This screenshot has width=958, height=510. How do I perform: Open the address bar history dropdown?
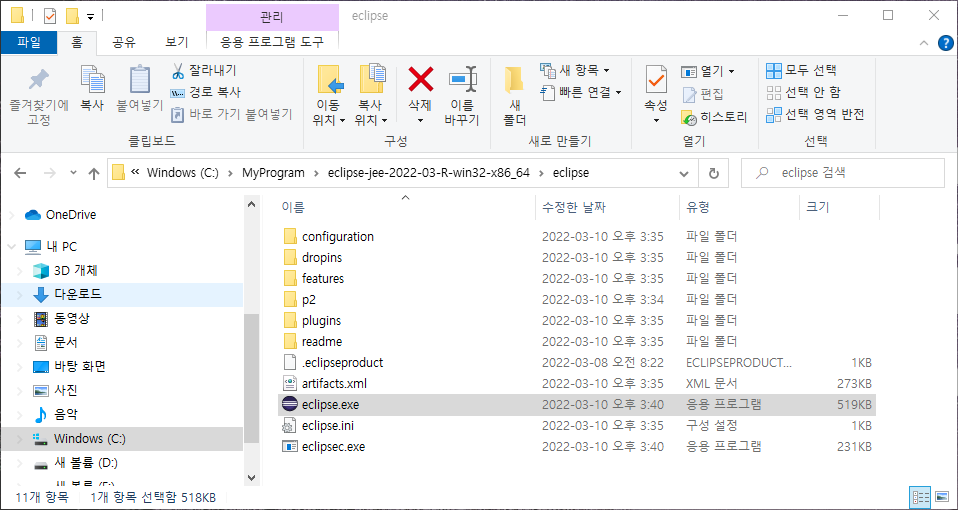(x=684, y=173)
